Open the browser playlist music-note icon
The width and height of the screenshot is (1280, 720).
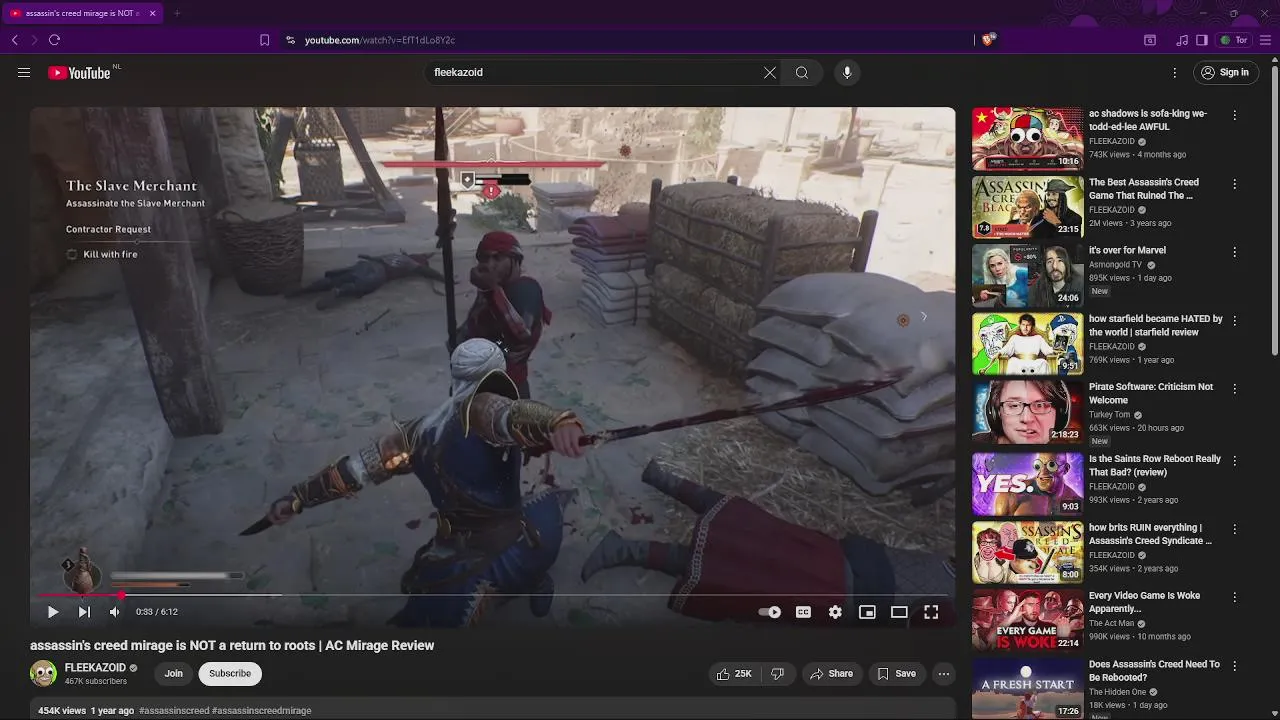1183,40
